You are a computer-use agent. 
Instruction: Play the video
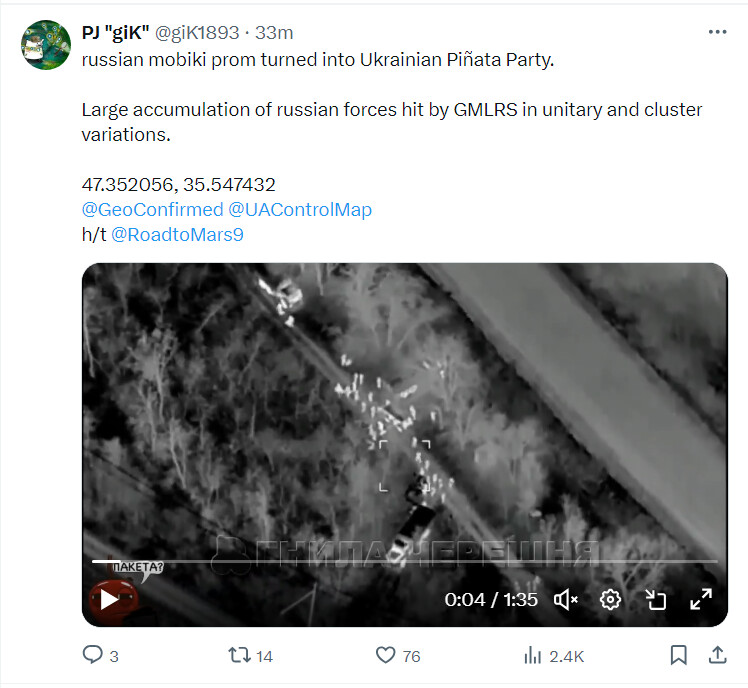click(109, 600)
